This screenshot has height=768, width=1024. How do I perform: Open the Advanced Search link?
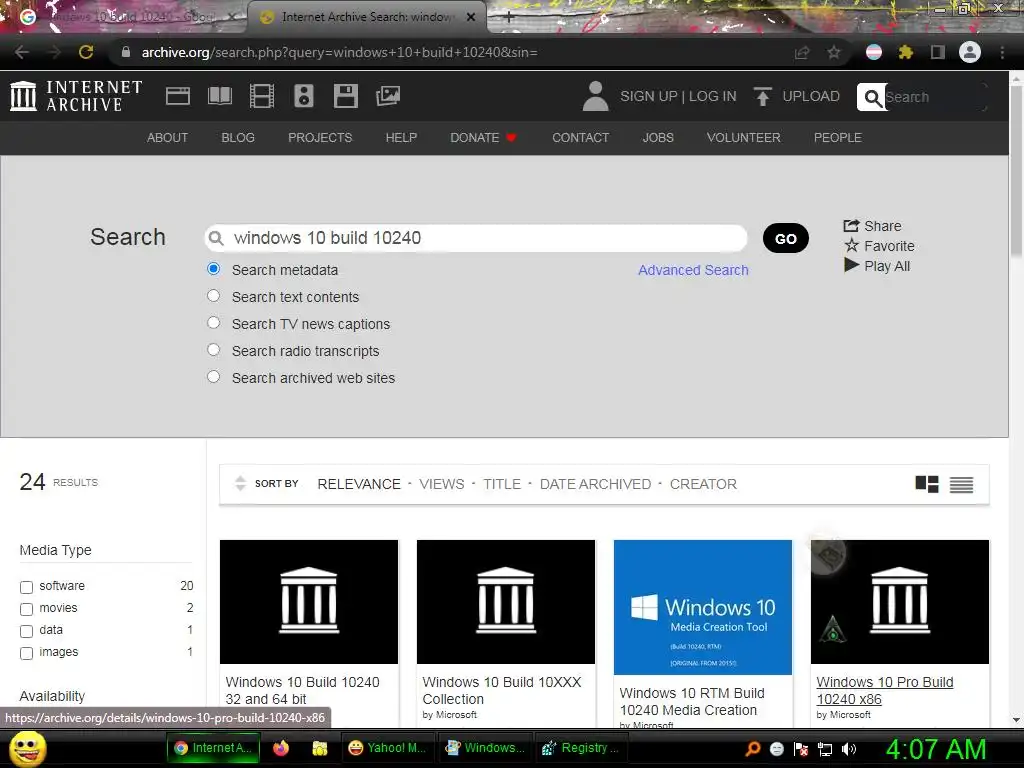693,270
